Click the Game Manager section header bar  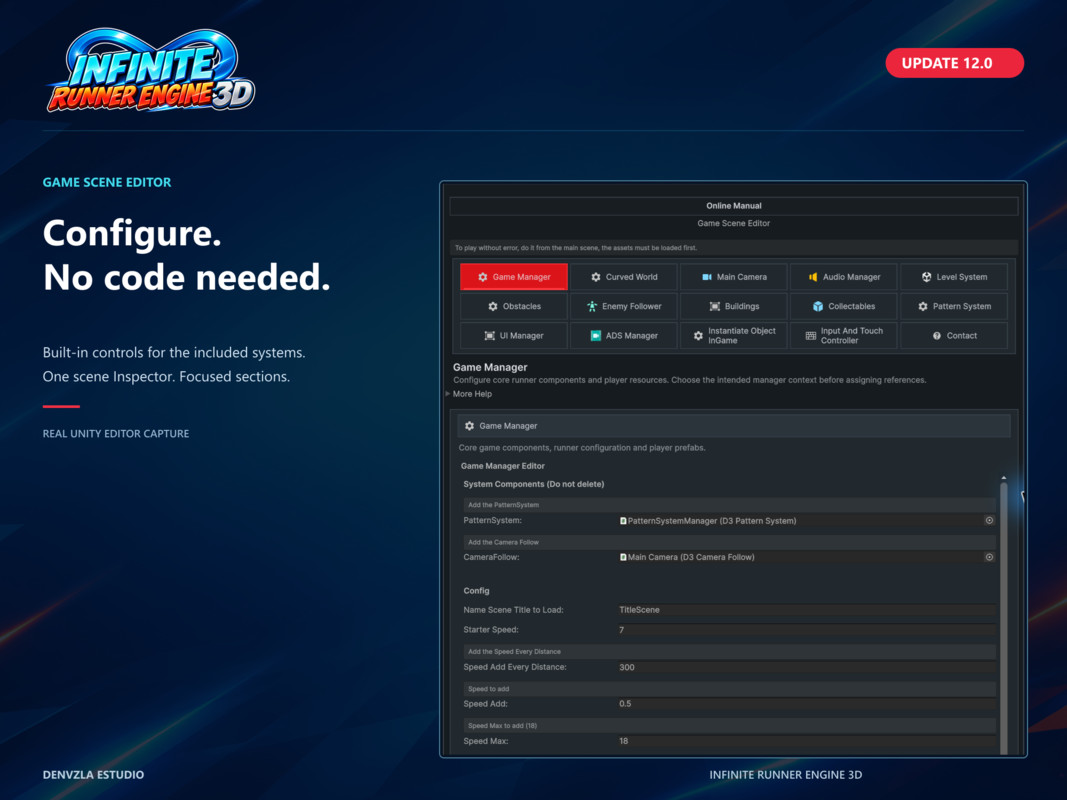pos(734,426)
